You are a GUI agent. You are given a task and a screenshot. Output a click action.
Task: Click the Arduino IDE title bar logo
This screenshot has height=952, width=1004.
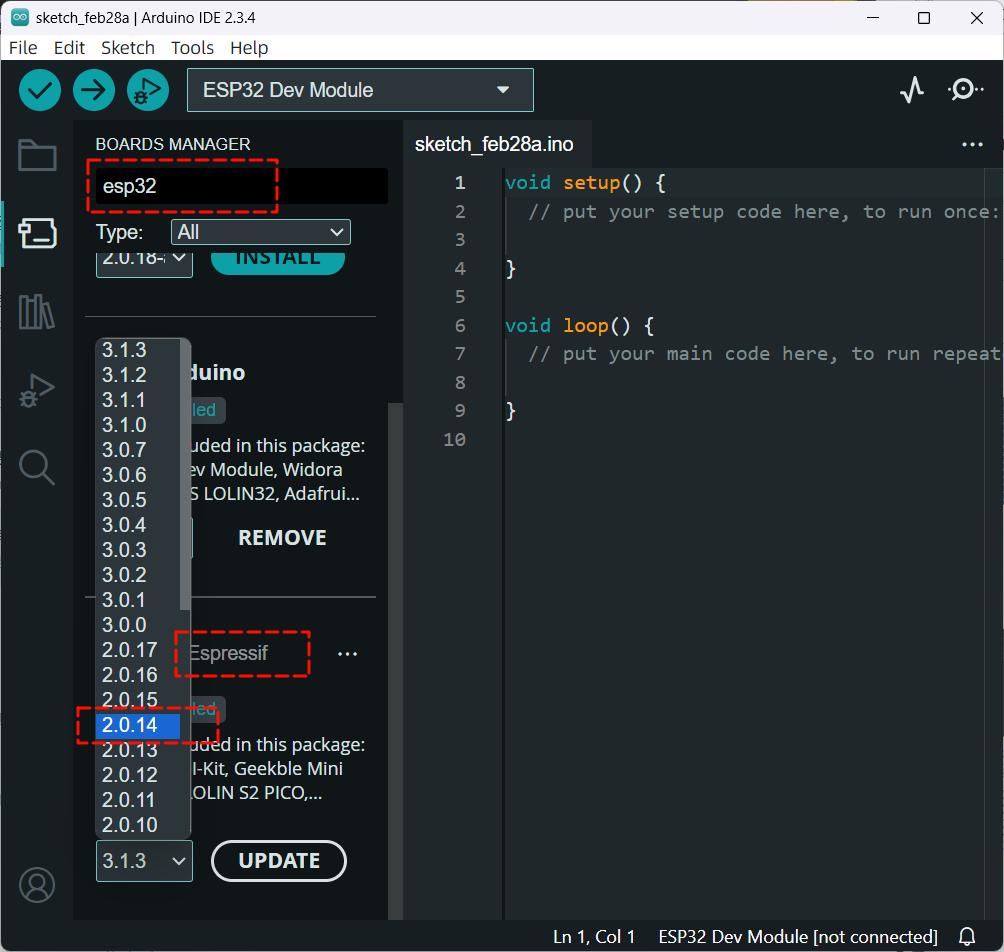click(x=20, y=17)
